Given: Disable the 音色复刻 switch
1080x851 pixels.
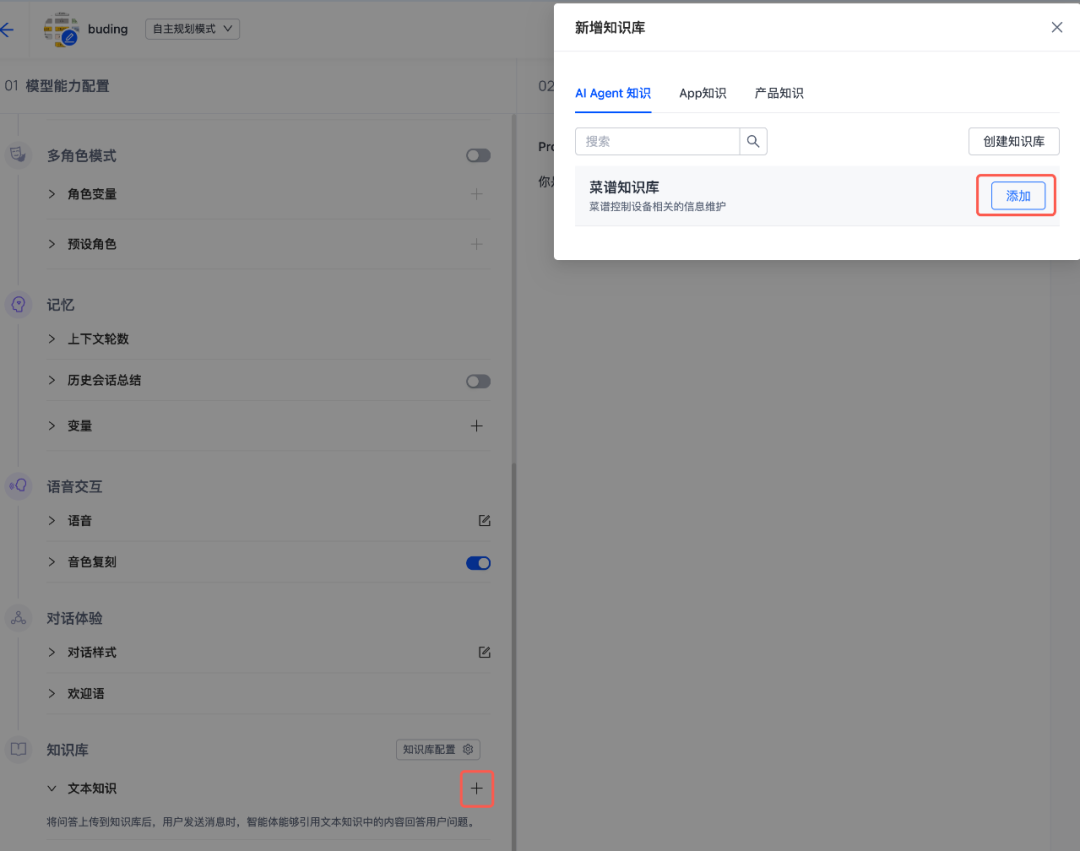Looking at the screenshot, I should point(478,563).
